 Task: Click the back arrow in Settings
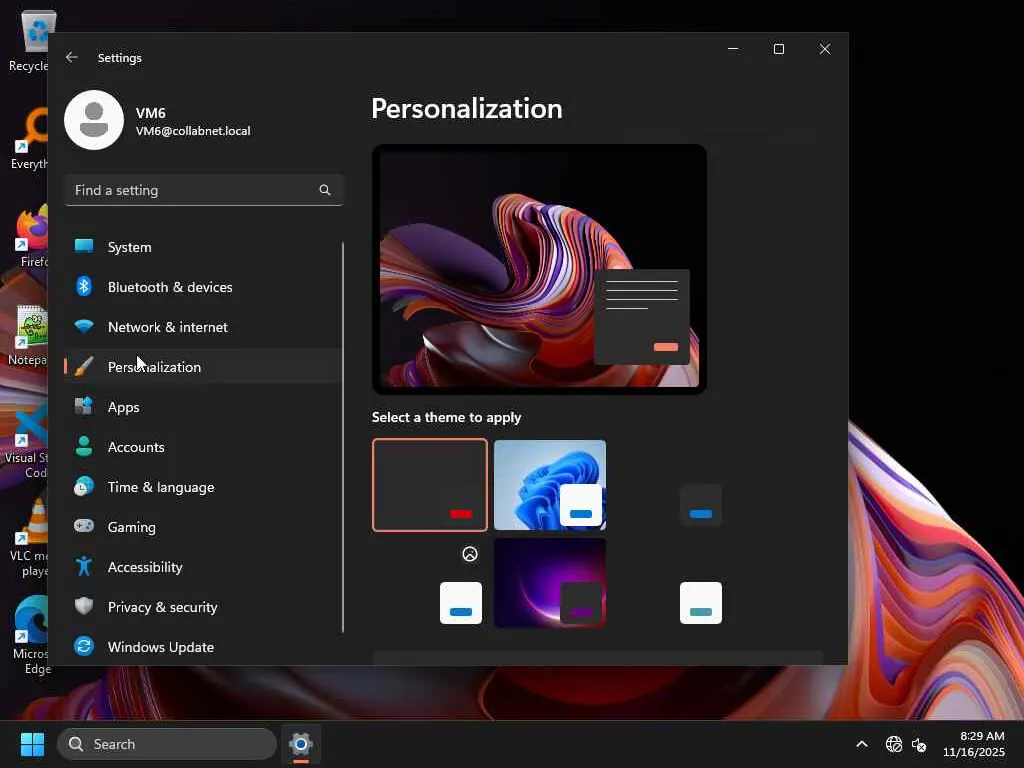point(72,58)
